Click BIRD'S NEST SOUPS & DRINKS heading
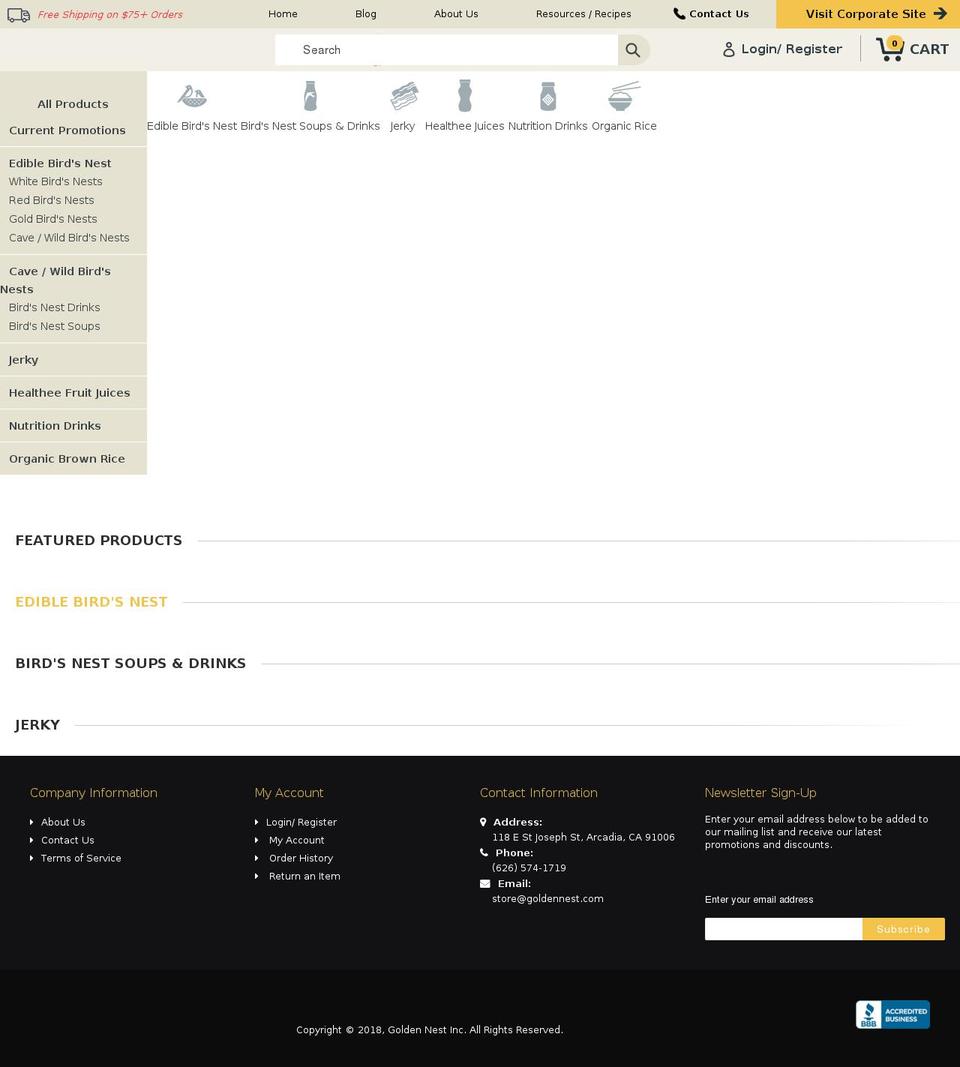Screen dimensions: 960x1067 131,663
